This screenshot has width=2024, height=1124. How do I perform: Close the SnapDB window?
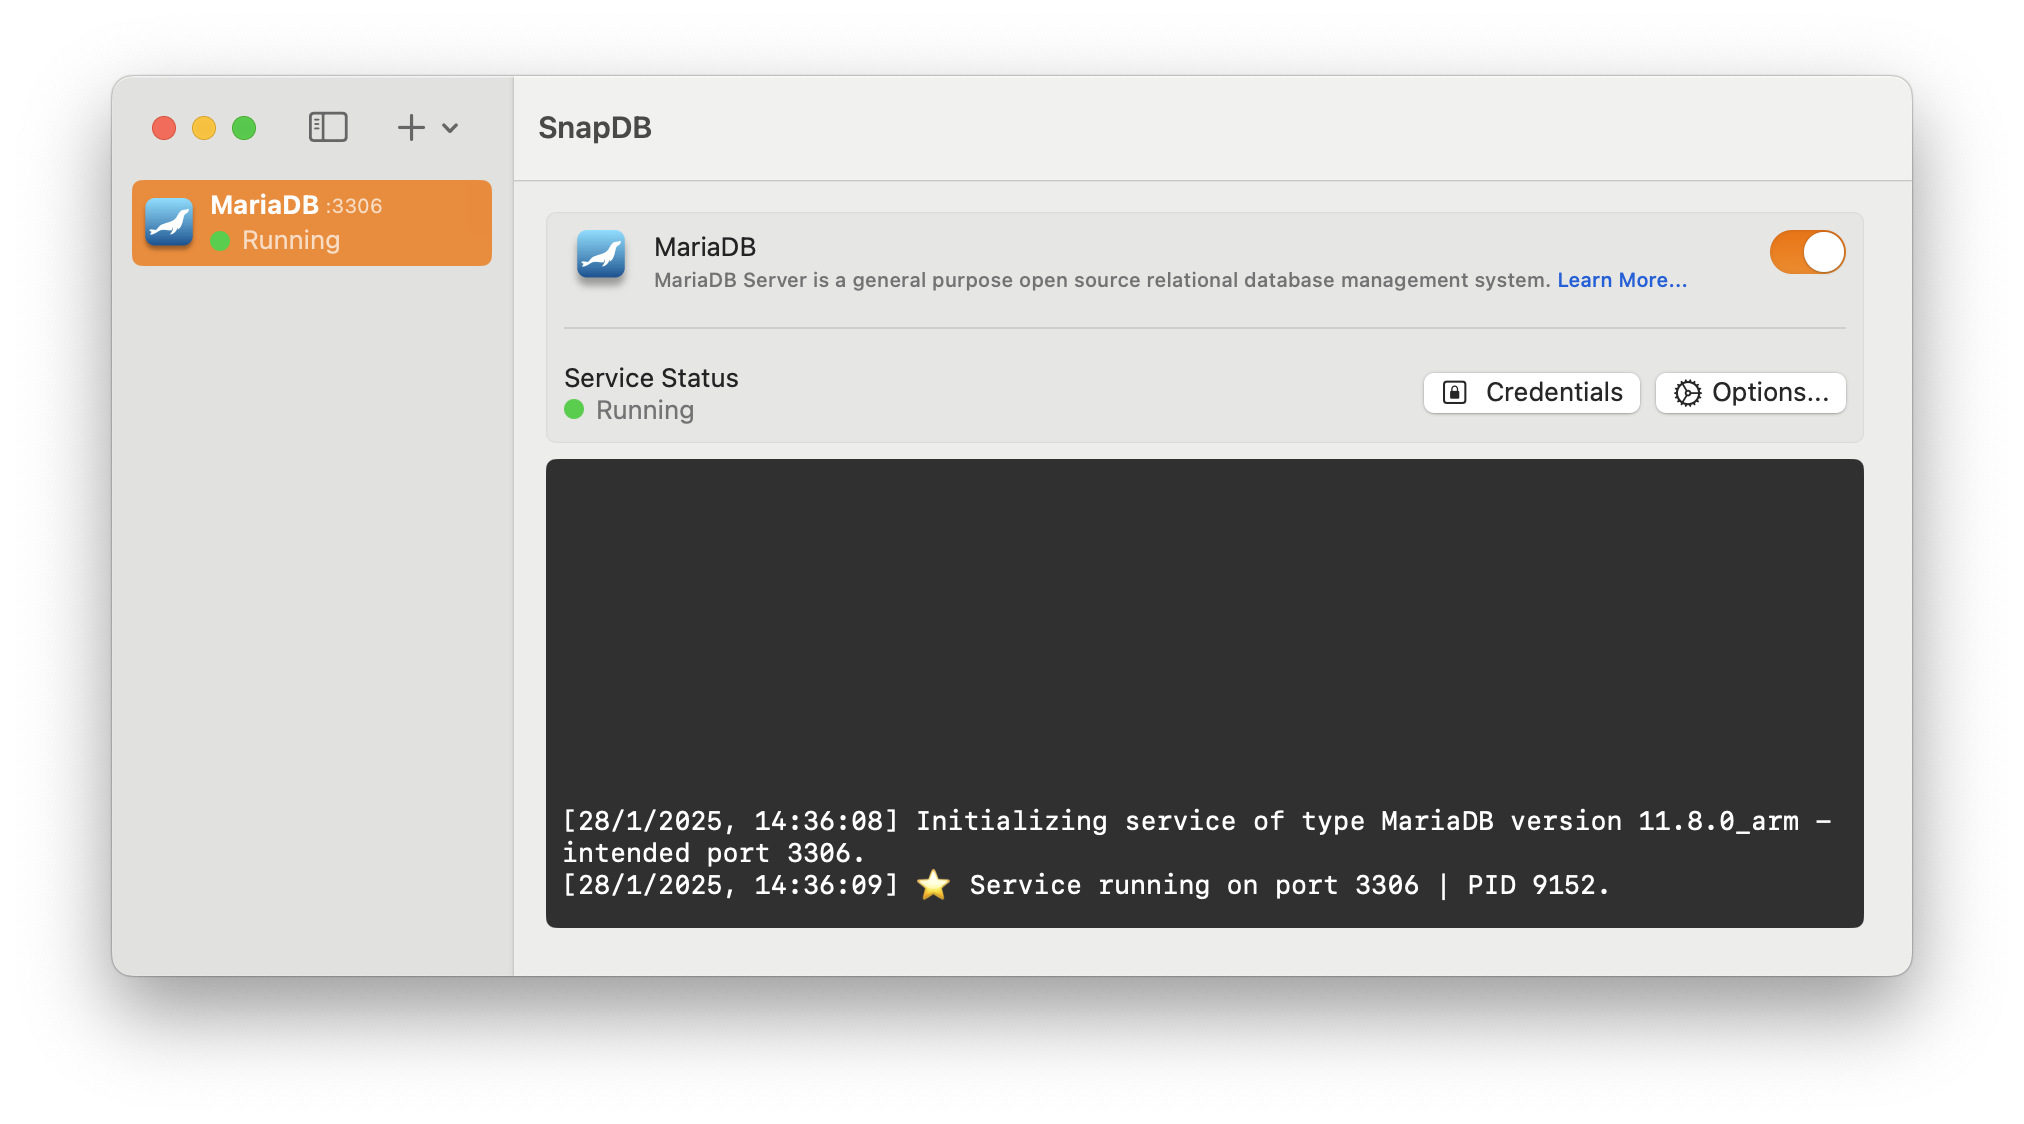point(164,128)
